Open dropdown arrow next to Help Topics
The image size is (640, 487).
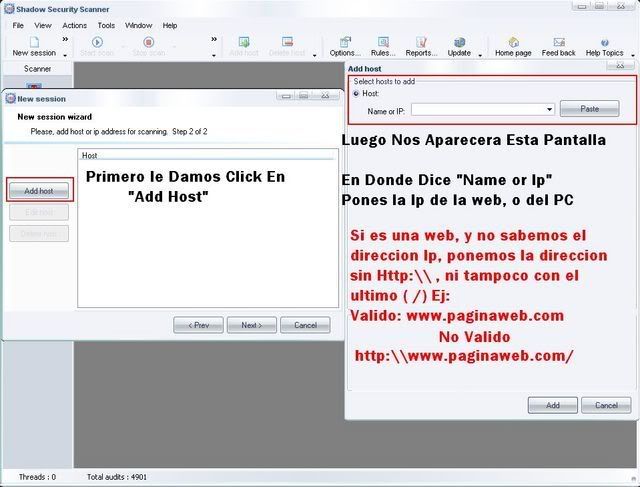633,55
